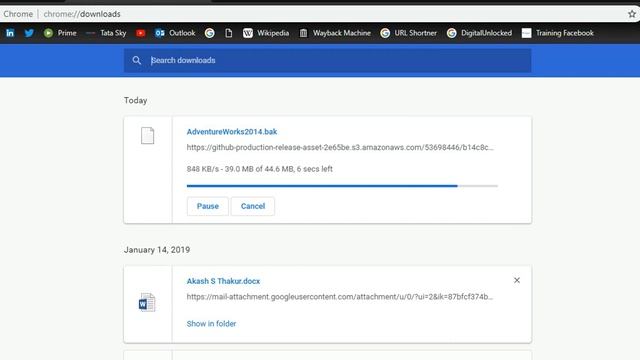Remove Akash S Thakur.docx from list
This screenshot has height=360, width=640.
(517, 280)
